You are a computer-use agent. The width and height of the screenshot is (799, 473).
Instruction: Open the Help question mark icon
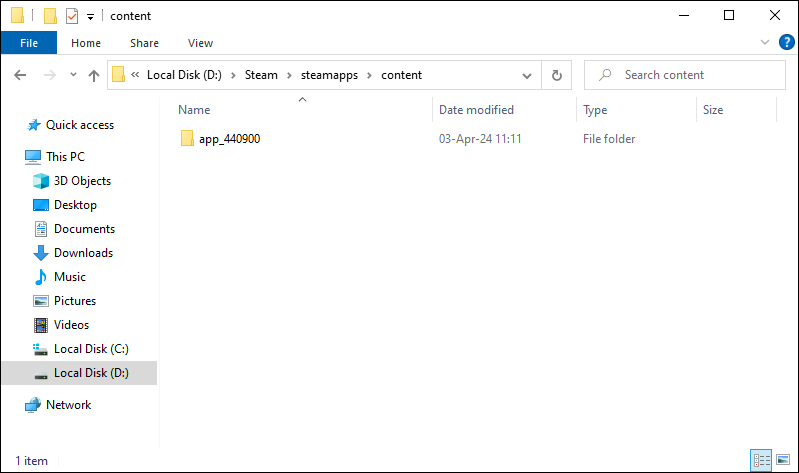coord(786,42)
